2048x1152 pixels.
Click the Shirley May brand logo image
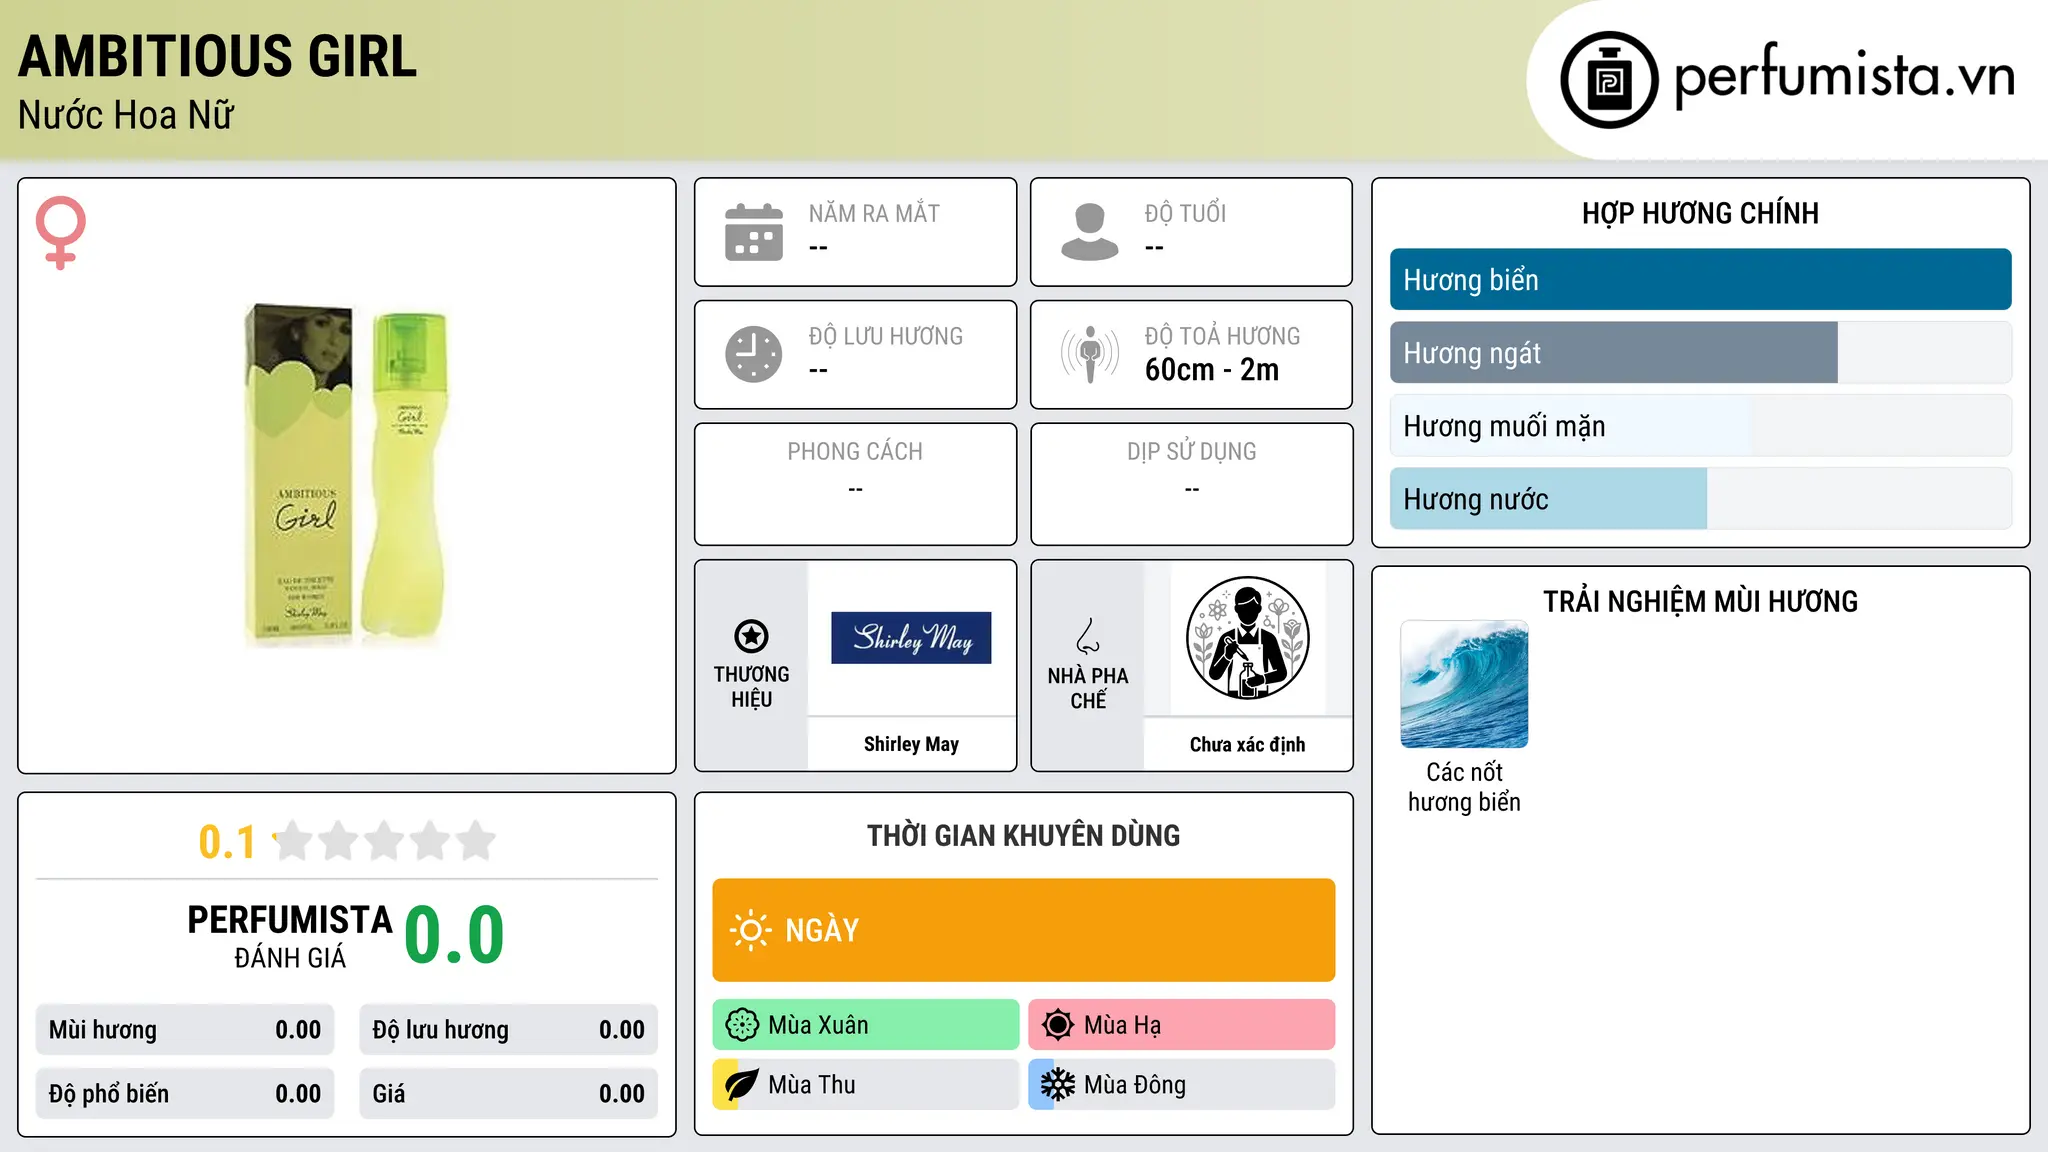click(911, 638)
